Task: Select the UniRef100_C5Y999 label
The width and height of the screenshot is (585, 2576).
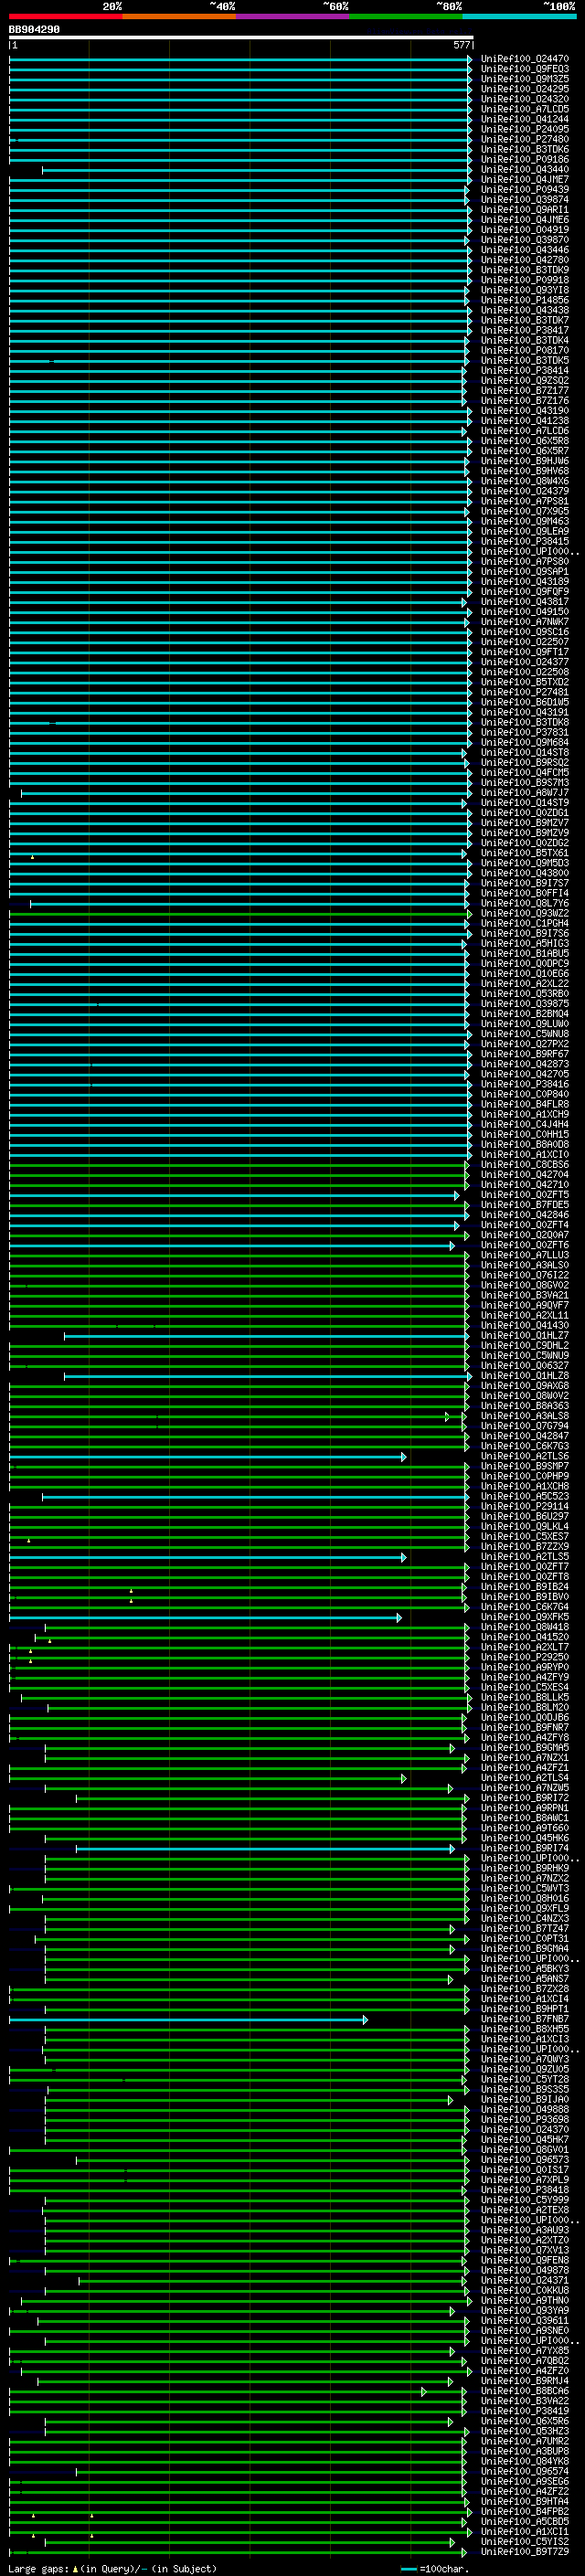Action: [x=525, y=2200]
